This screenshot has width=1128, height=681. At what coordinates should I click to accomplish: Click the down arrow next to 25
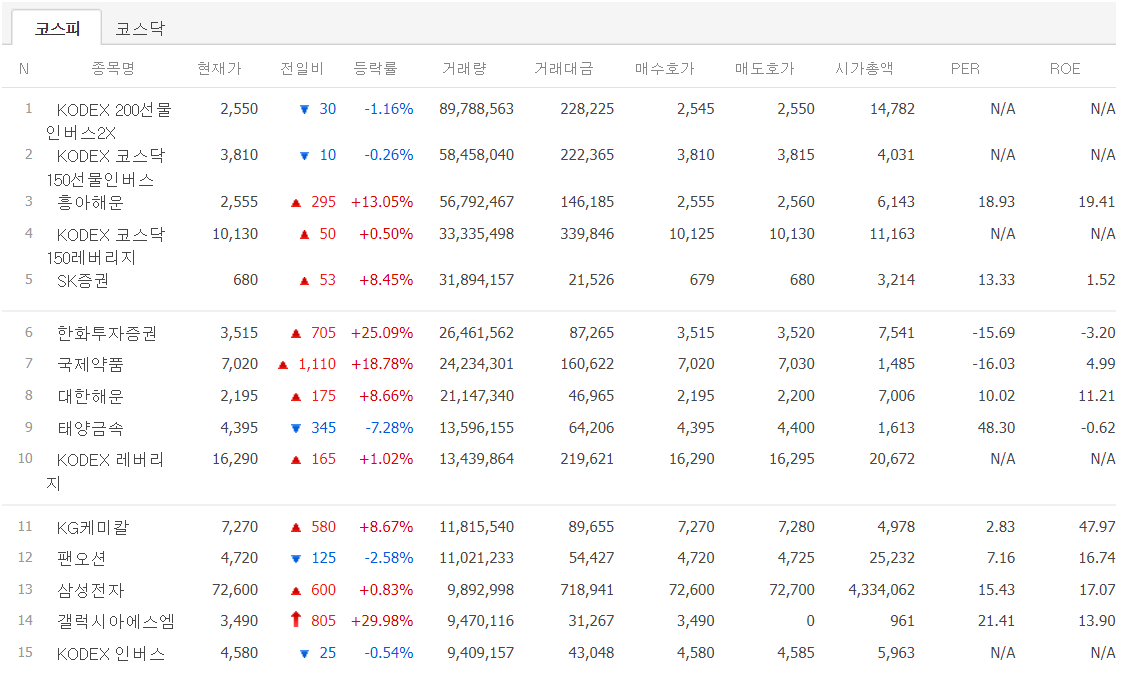304,654
